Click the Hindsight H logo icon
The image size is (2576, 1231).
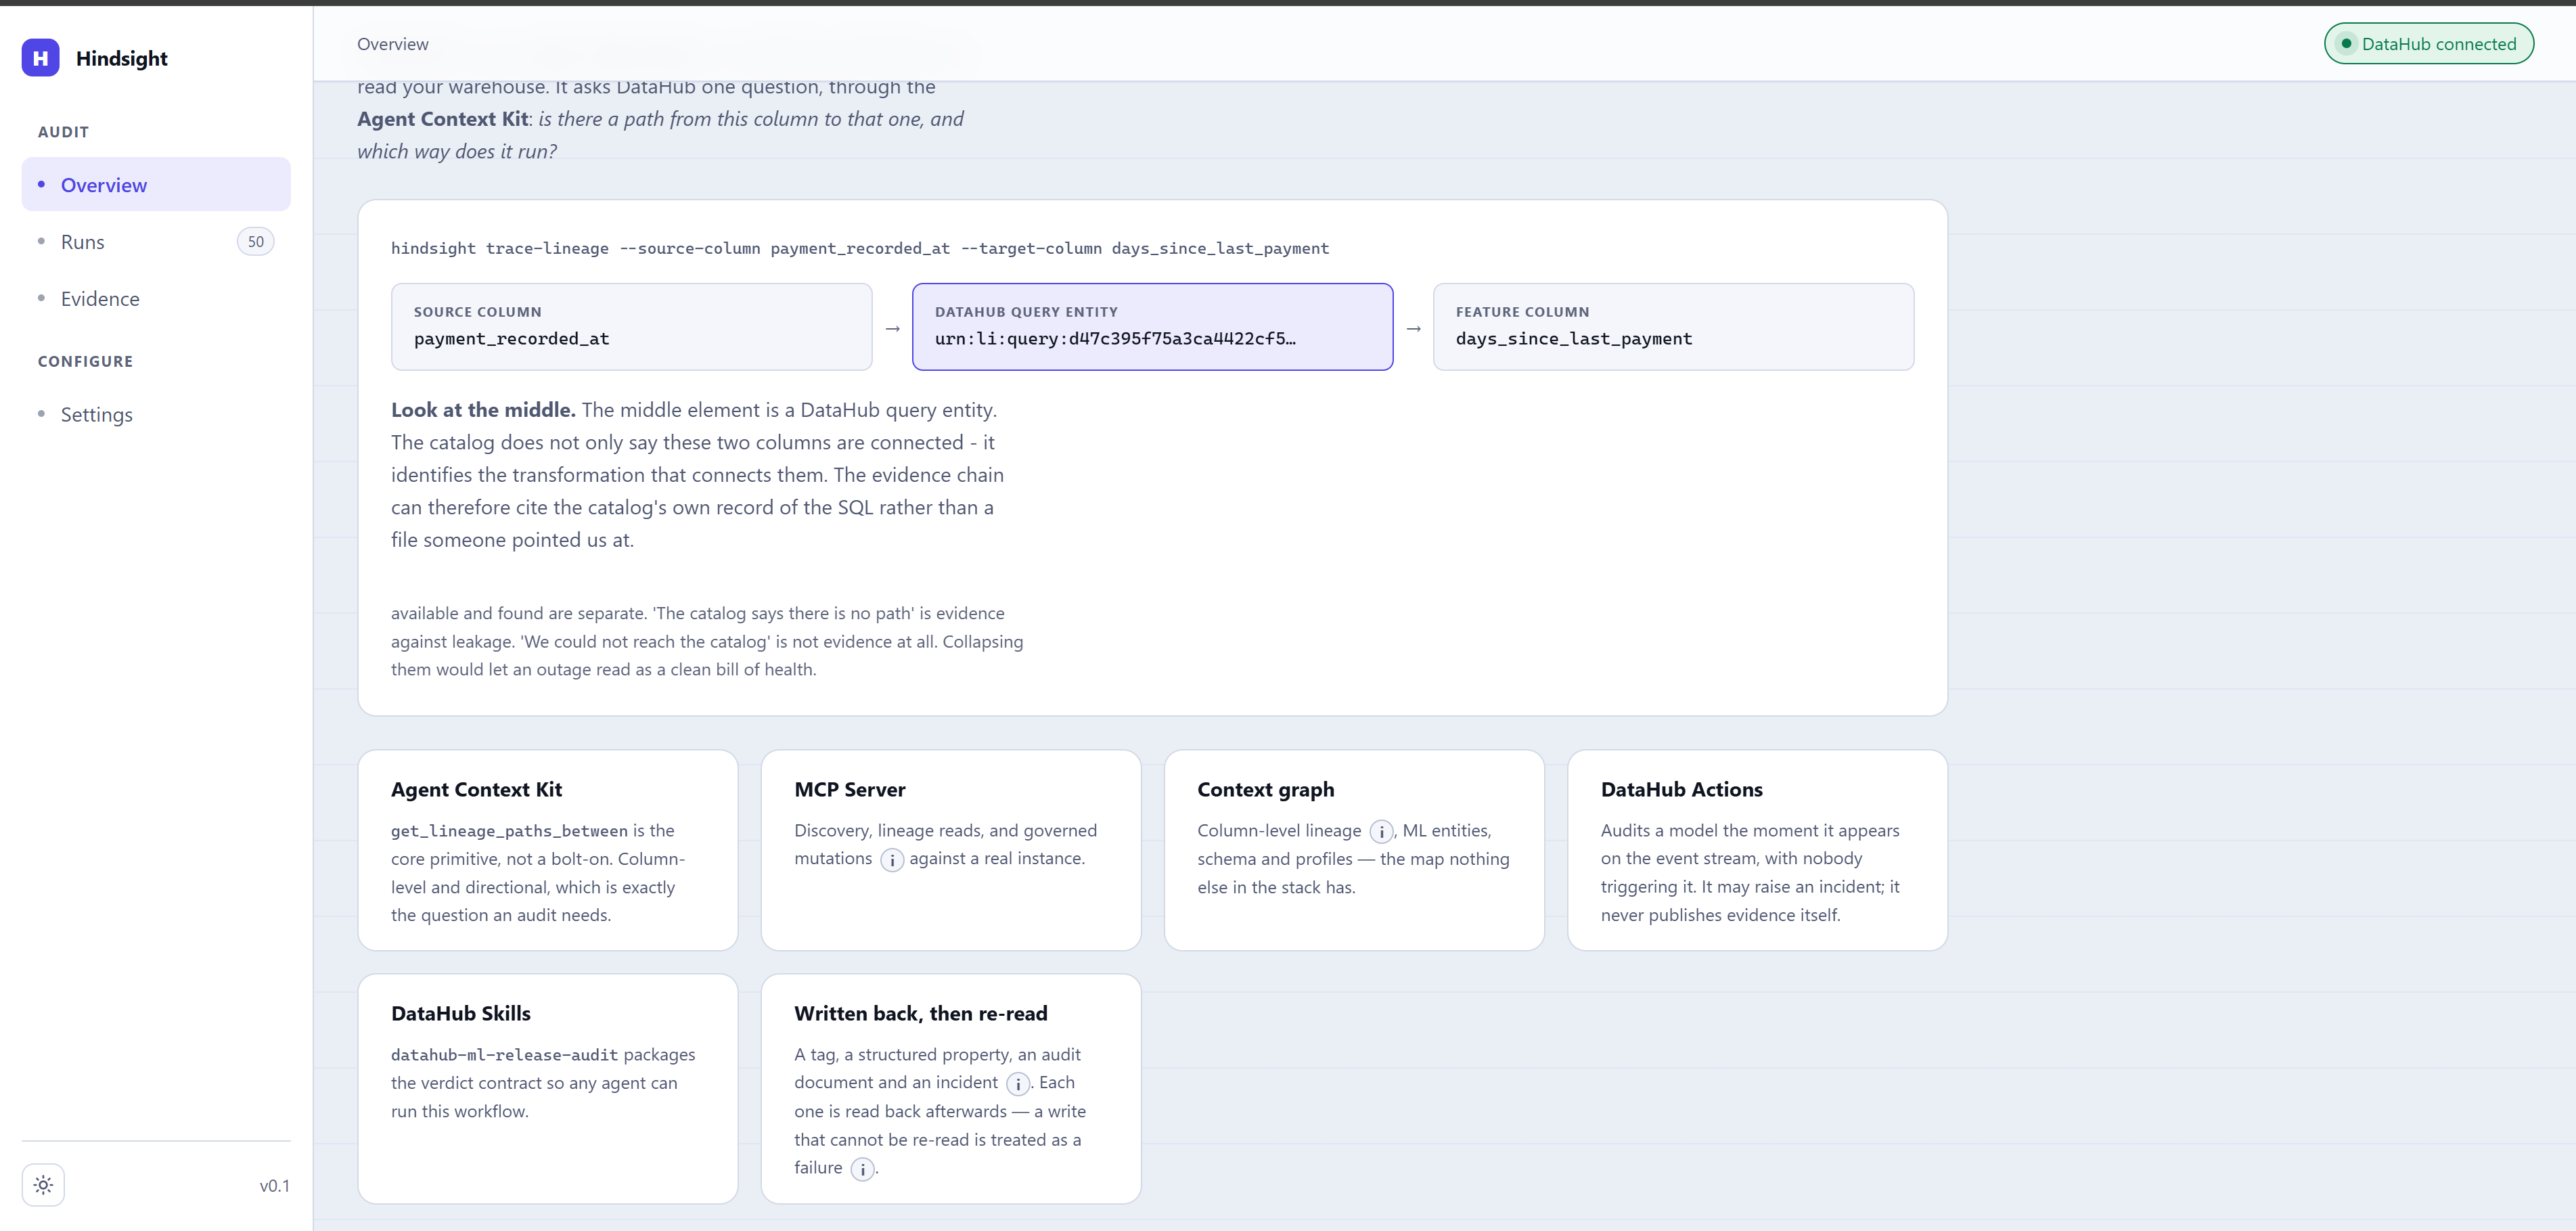click(x=40, y=58)
